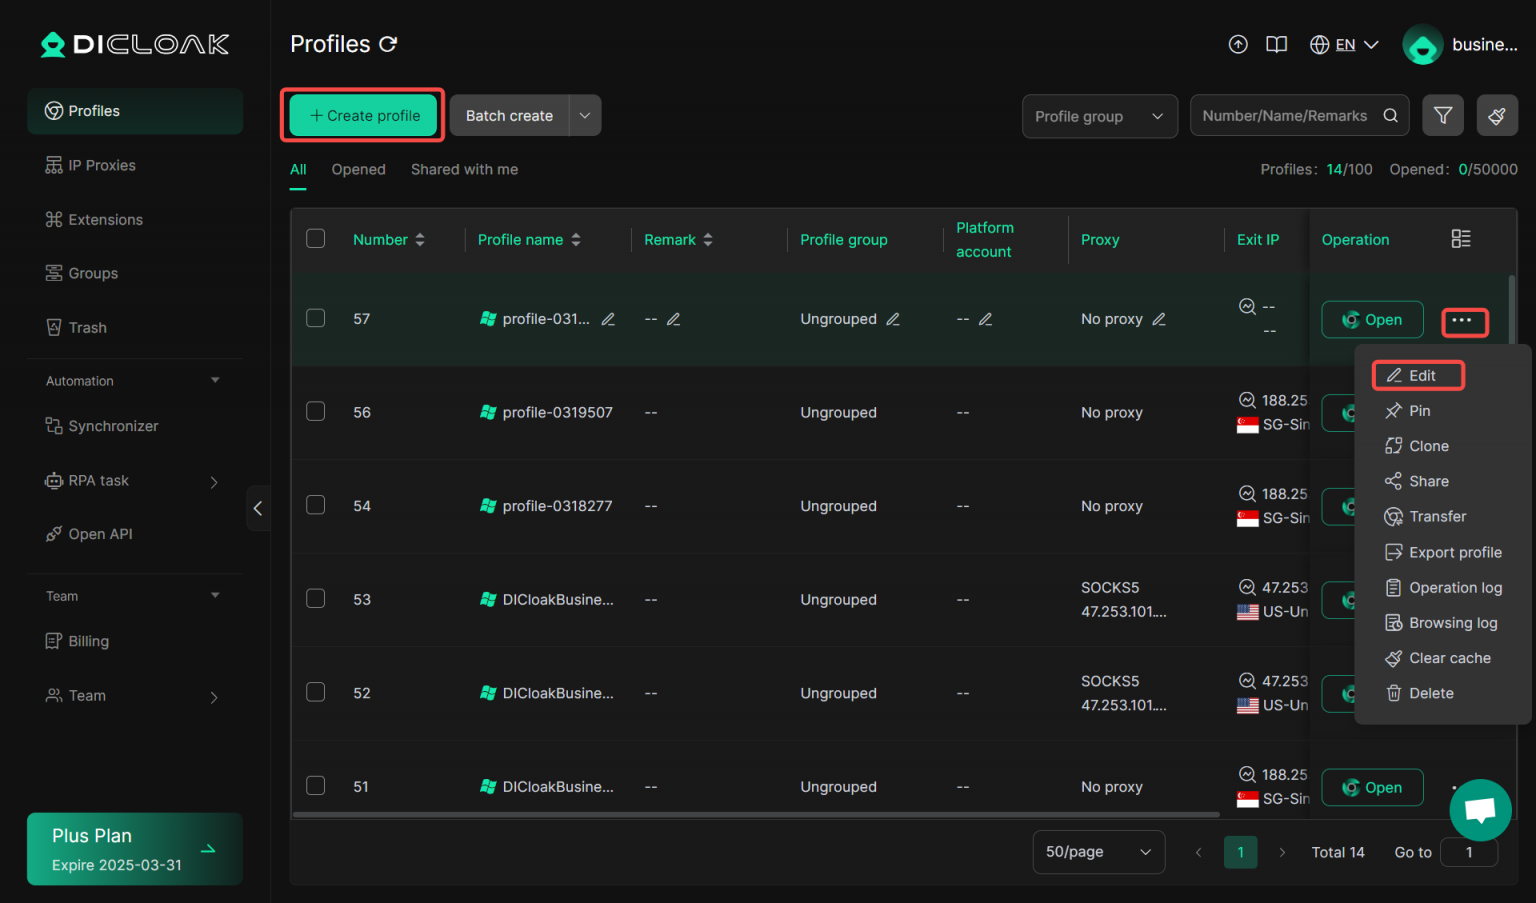Open the Profile group dropdown

(x=1099, y=116)
